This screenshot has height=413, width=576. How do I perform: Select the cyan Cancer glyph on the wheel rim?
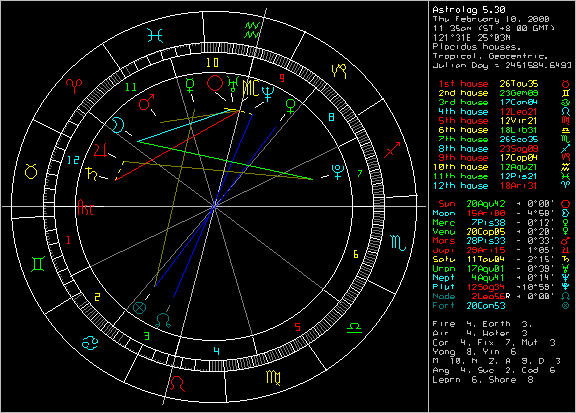90,343
